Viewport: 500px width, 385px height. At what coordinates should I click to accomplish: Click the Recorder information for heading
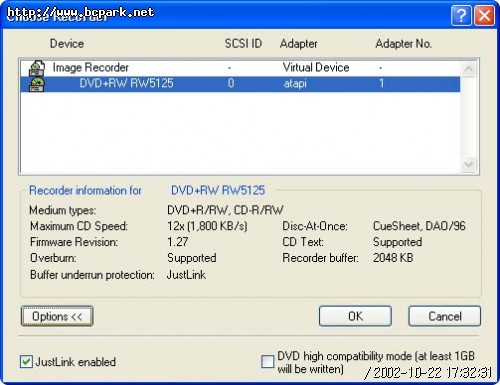tap(85, 191)
